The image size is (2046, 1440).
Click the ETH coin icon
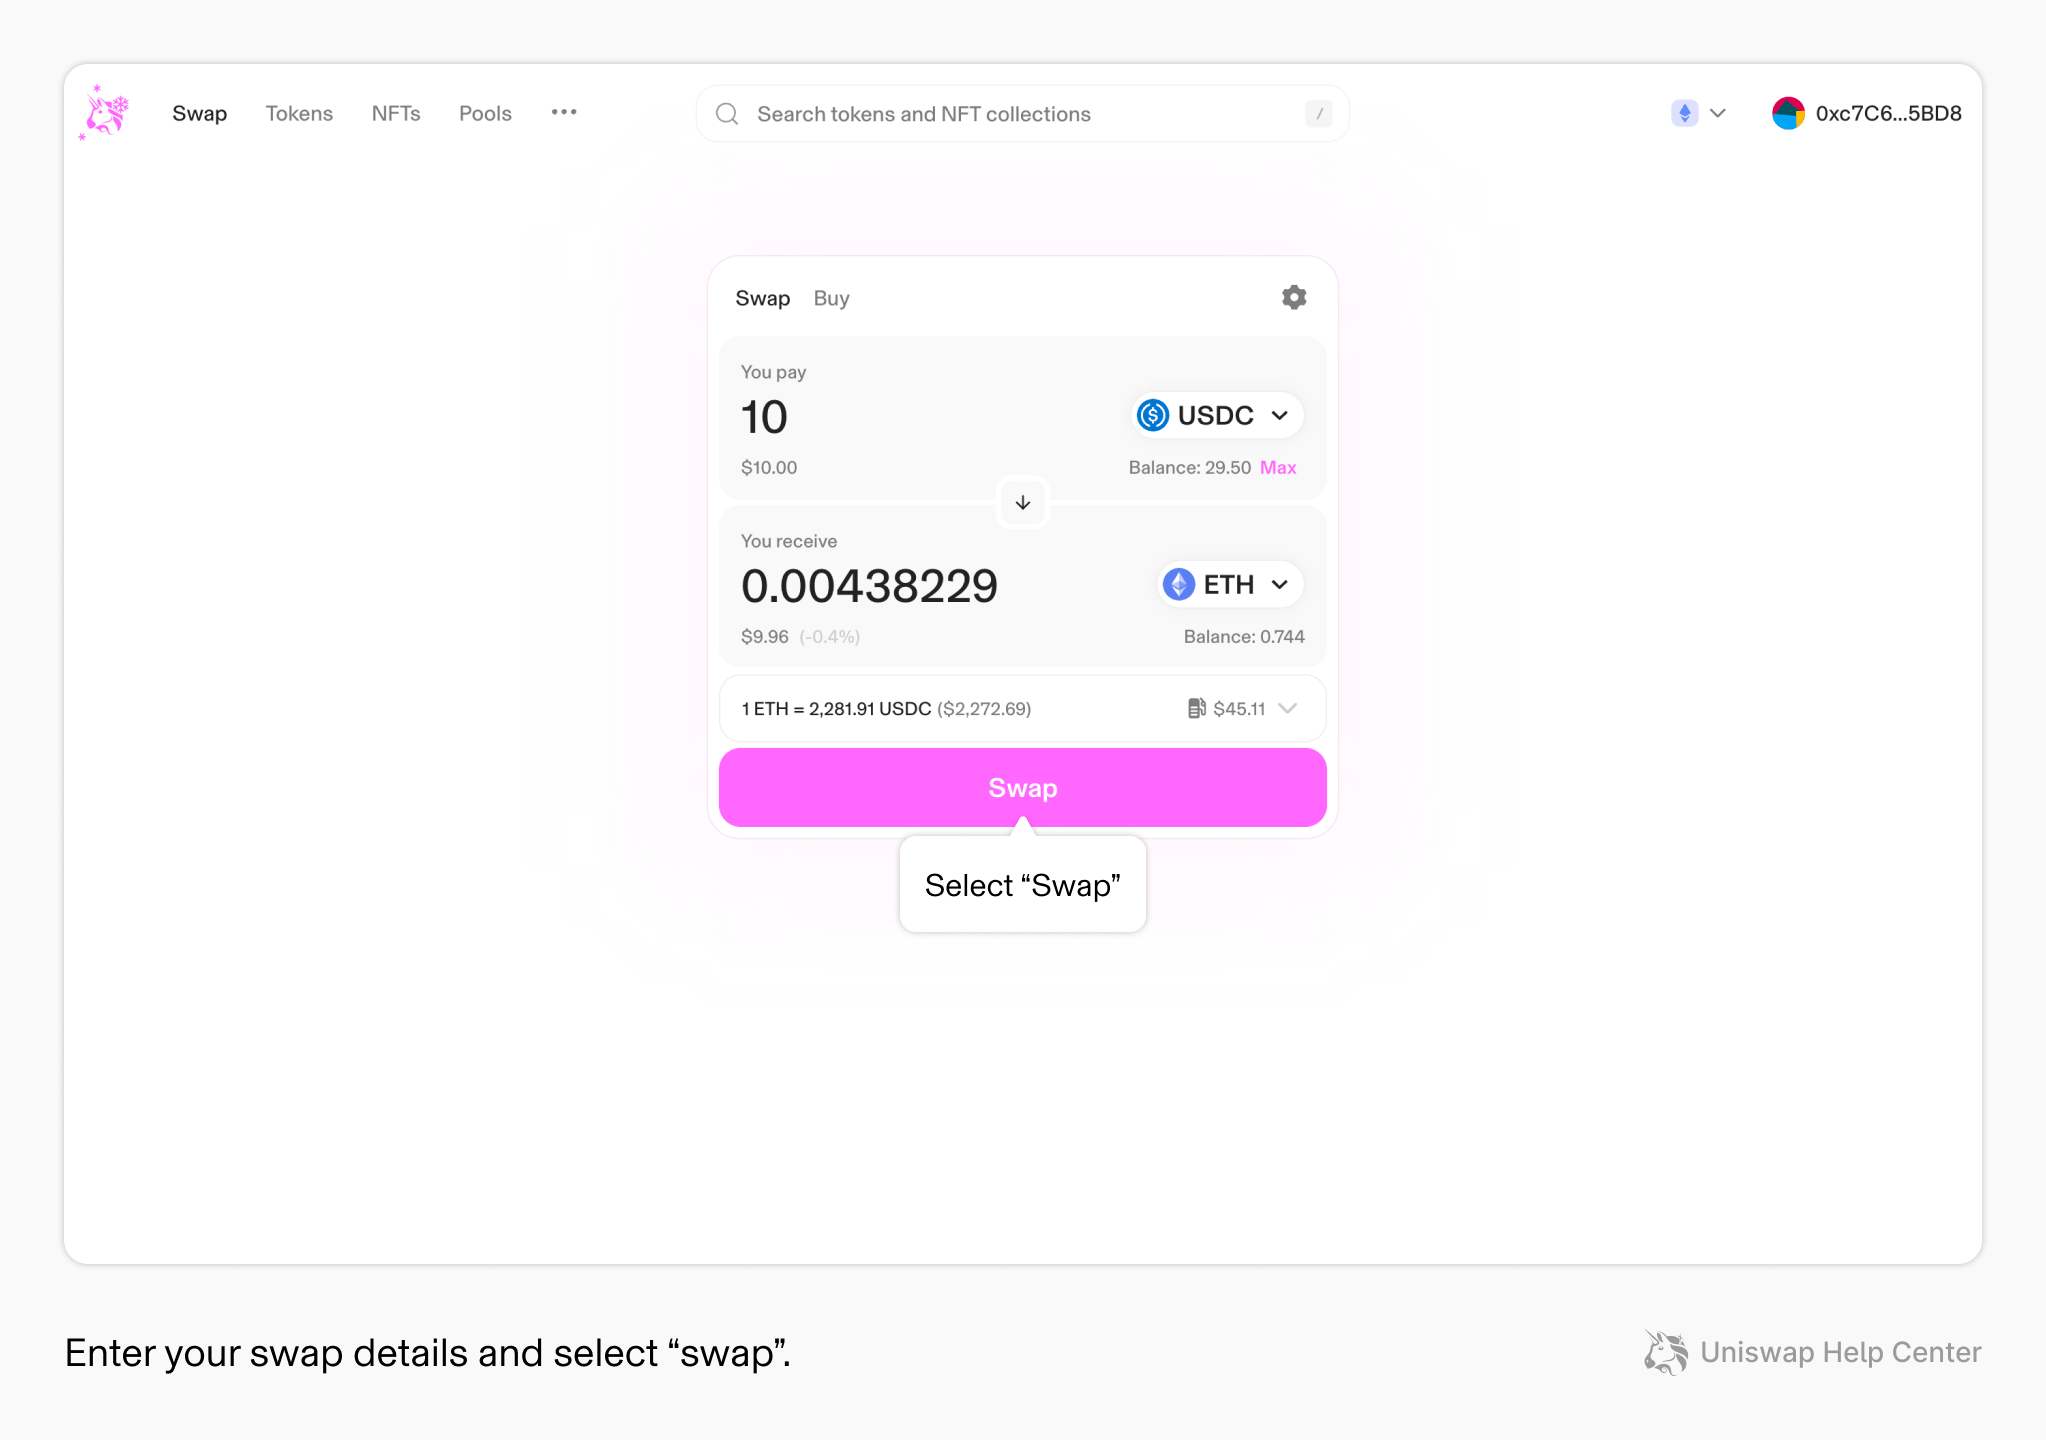[1178, 584]
